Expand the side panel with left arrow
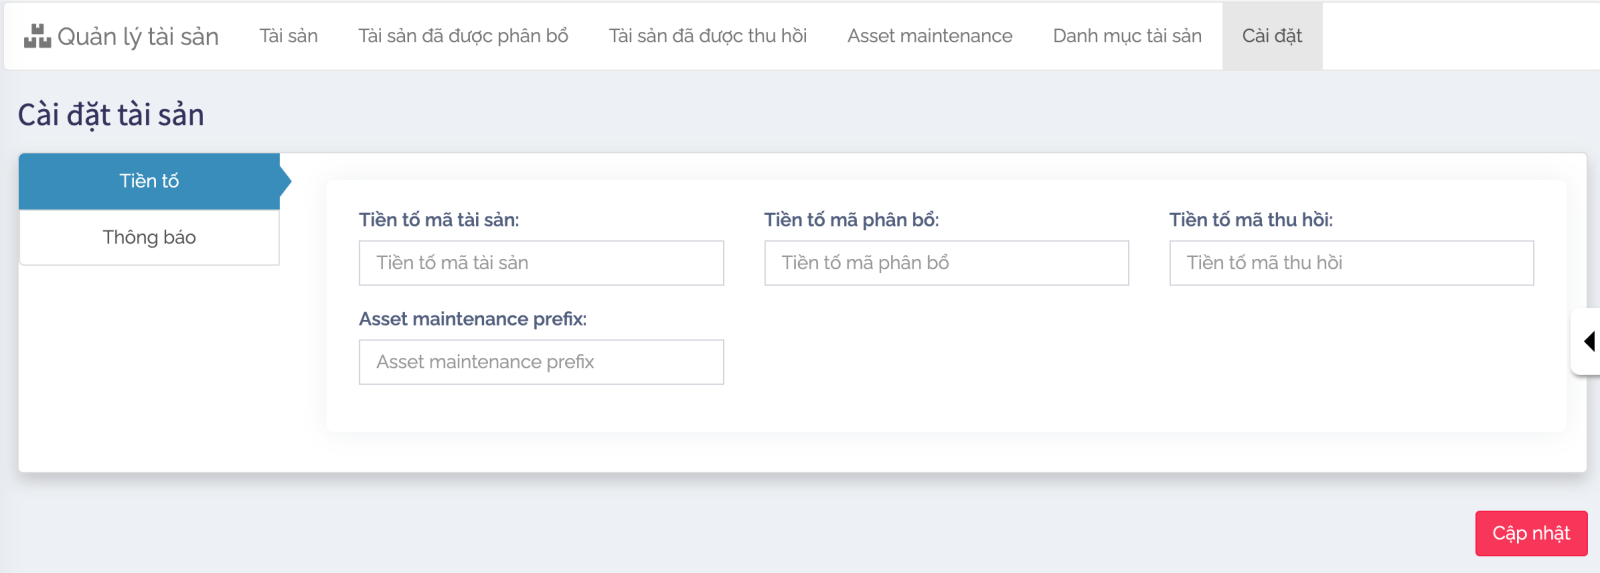The image size is (1600, 573). (x=1588, y=342)
